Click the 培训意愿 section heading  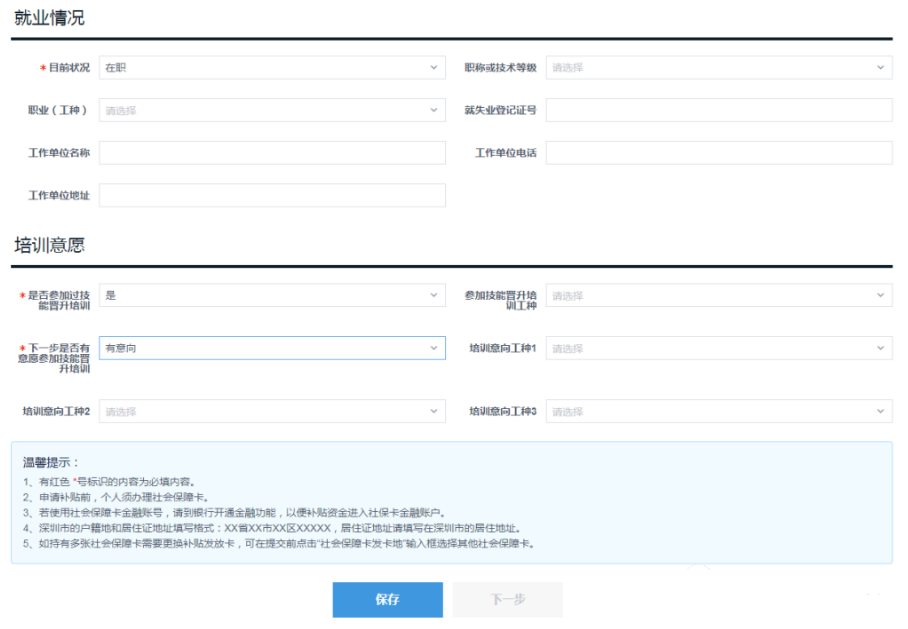tap(46, 245)
